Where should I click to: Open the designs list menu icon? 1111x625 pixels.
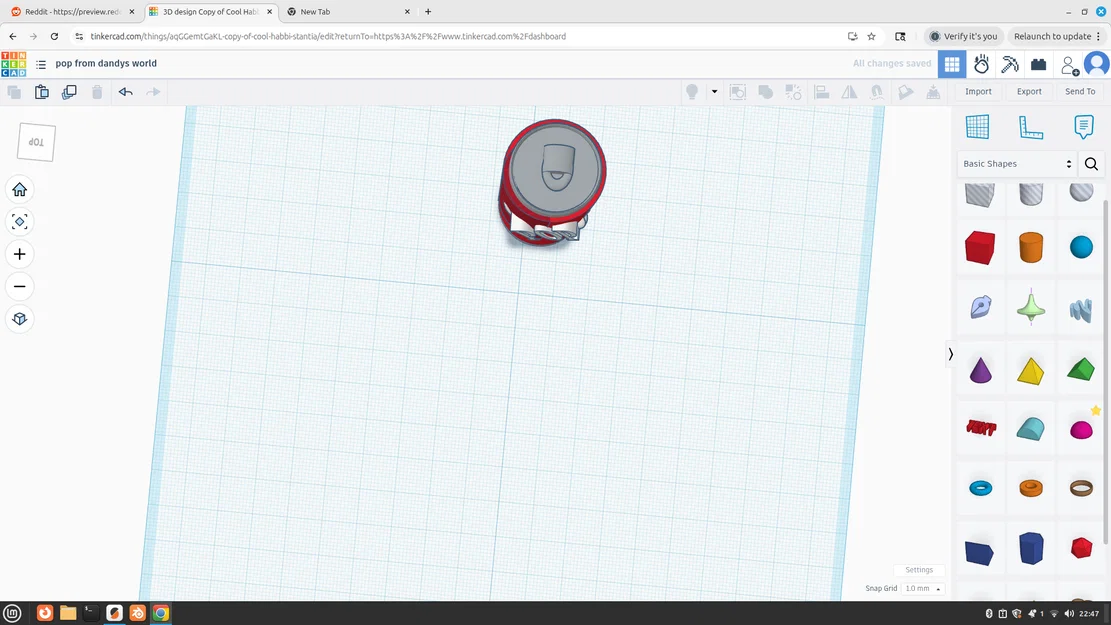[x=41, y=64]
